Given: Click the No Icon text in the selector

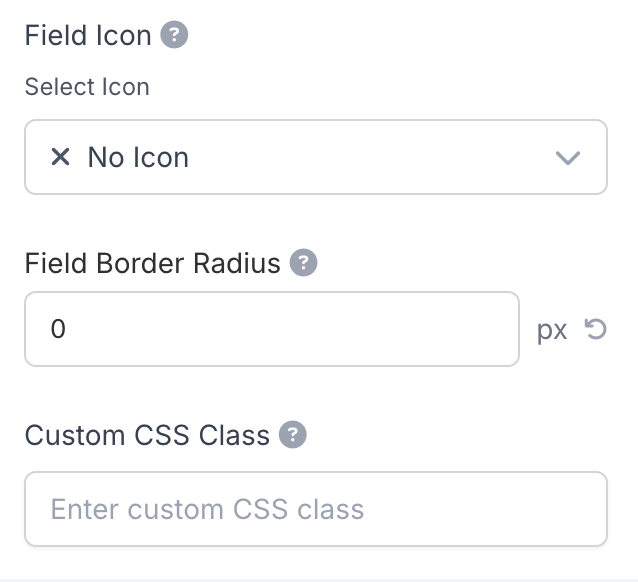Looking at the screenshot, I should [x=138, y=157].
